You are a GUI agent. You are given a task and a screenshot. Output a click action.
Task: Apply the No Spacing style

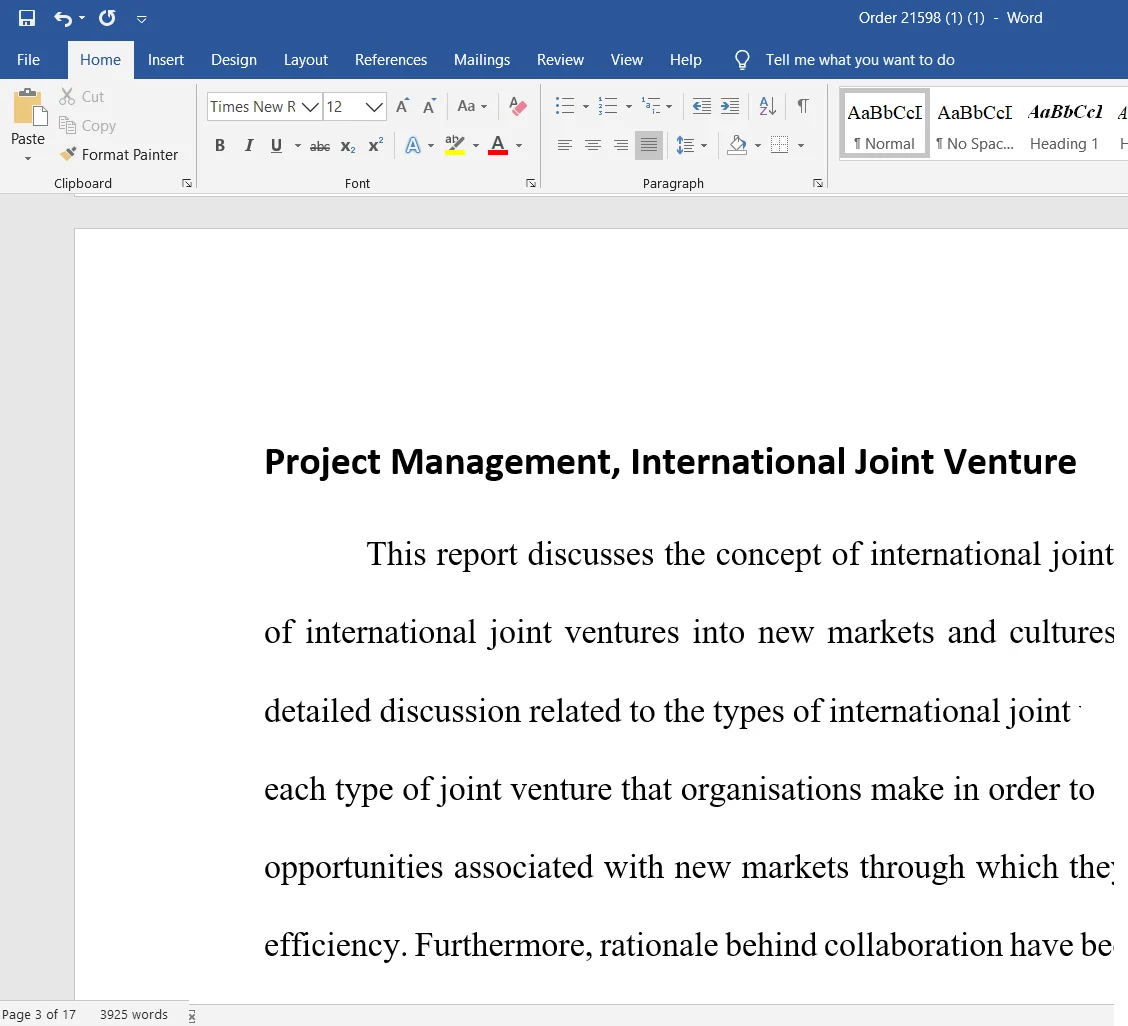click(x=975, y=124)
